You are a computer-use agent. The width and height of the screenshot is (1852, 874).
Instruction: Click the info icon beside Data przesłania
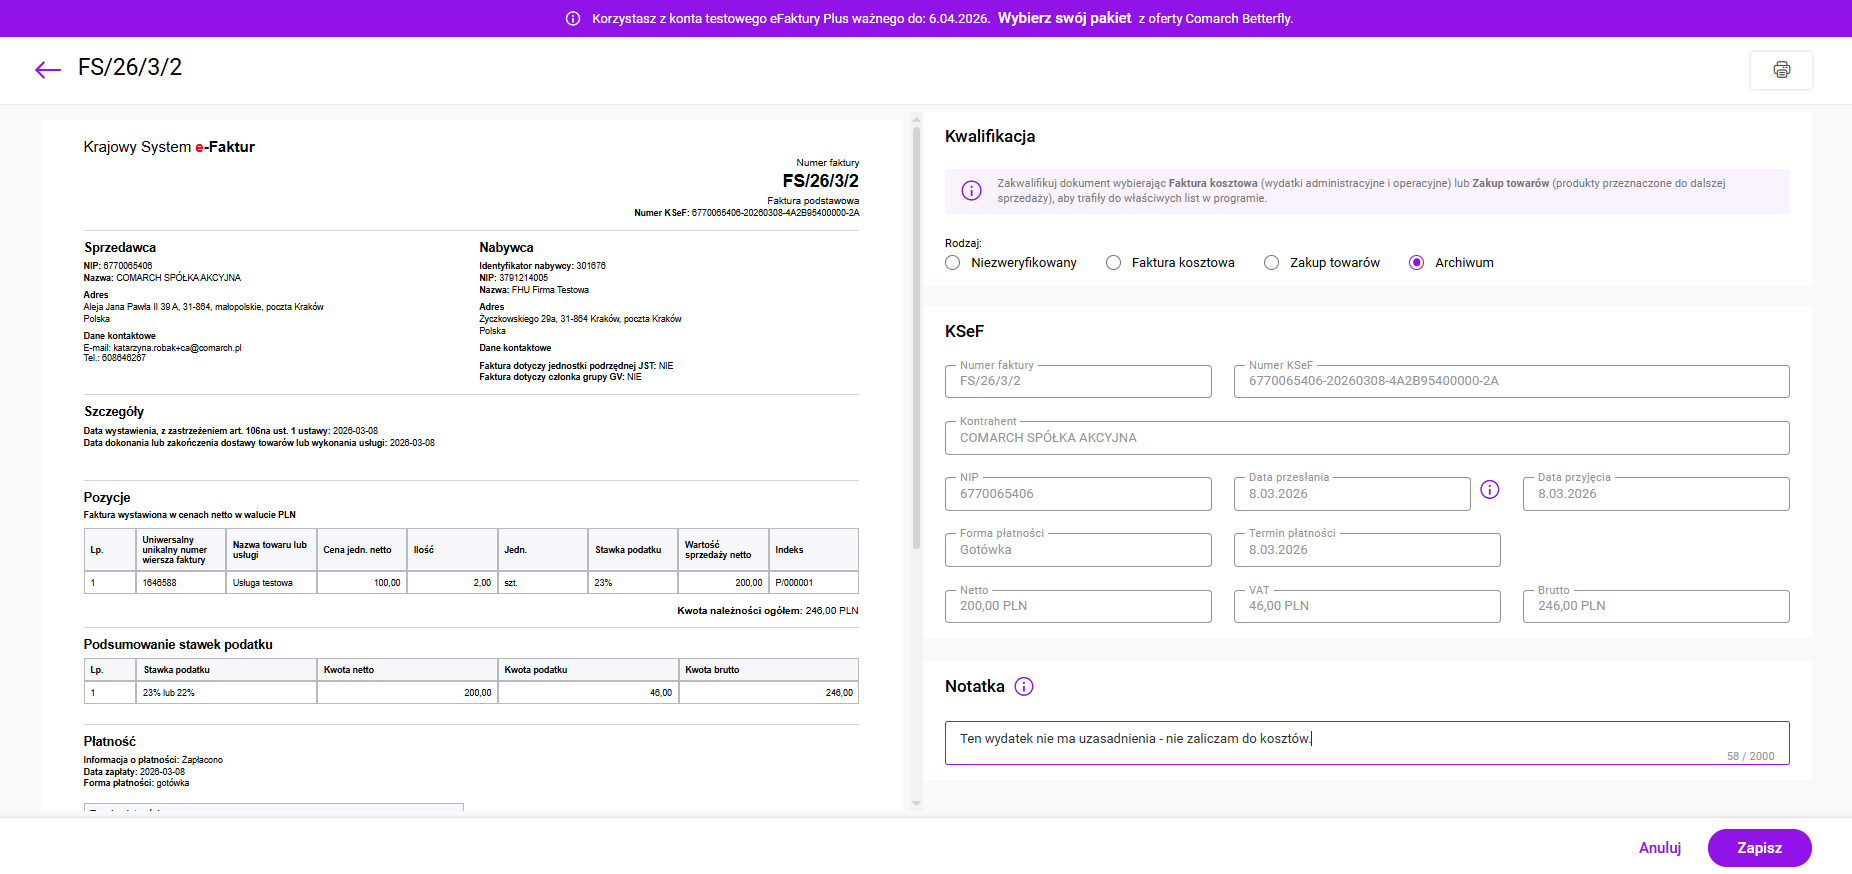point(1489,490)
